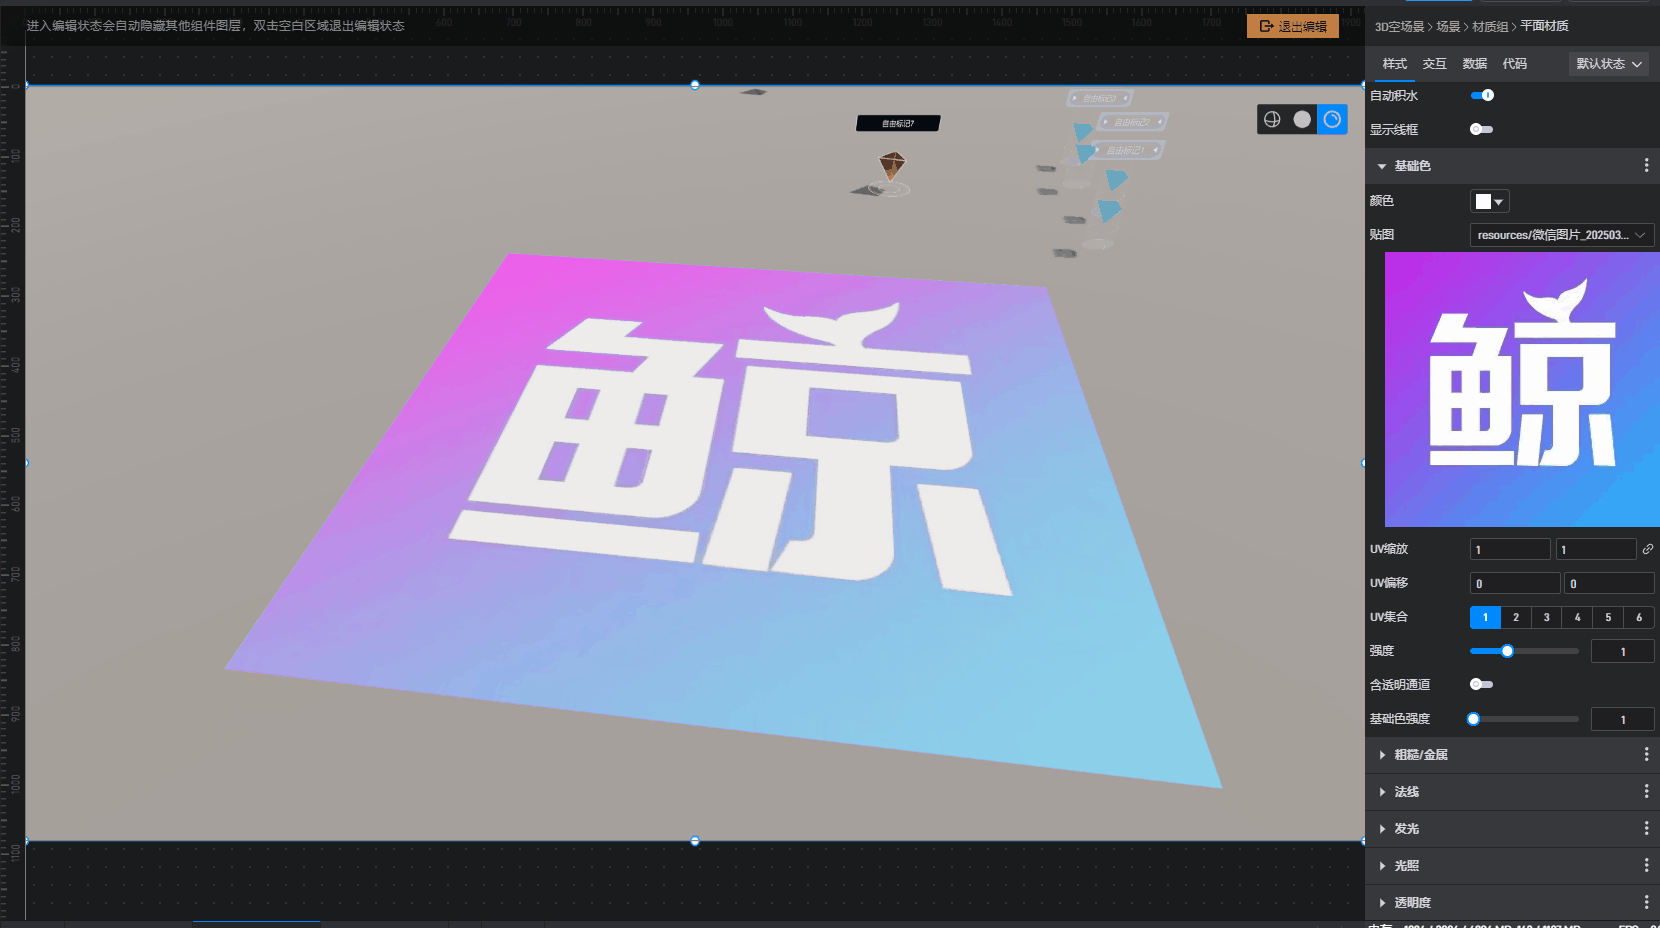1660x928 pixels.
Task: Select the wireframe globe view mode icon
Action: [1272, 120]
